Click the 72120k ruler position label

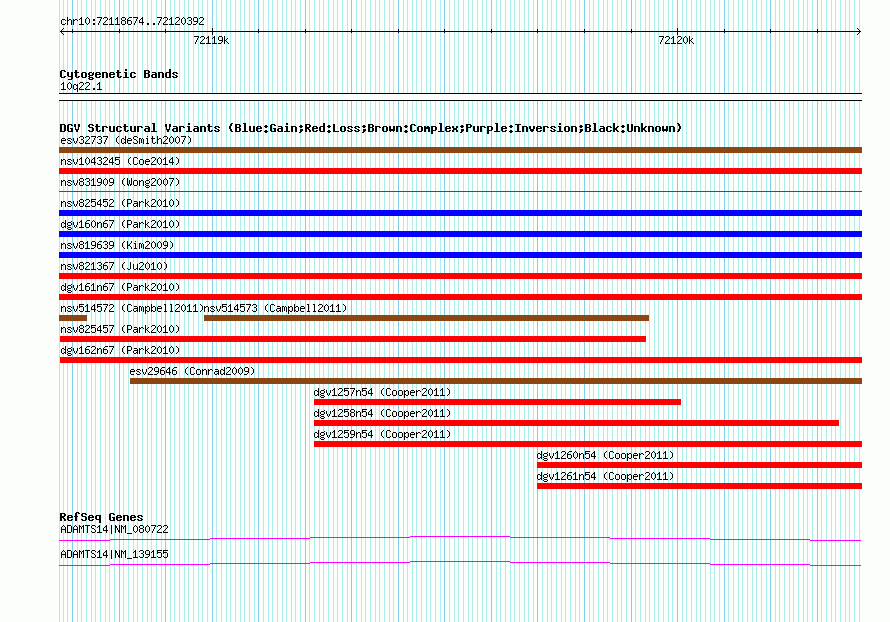click(x=675, y=40)
